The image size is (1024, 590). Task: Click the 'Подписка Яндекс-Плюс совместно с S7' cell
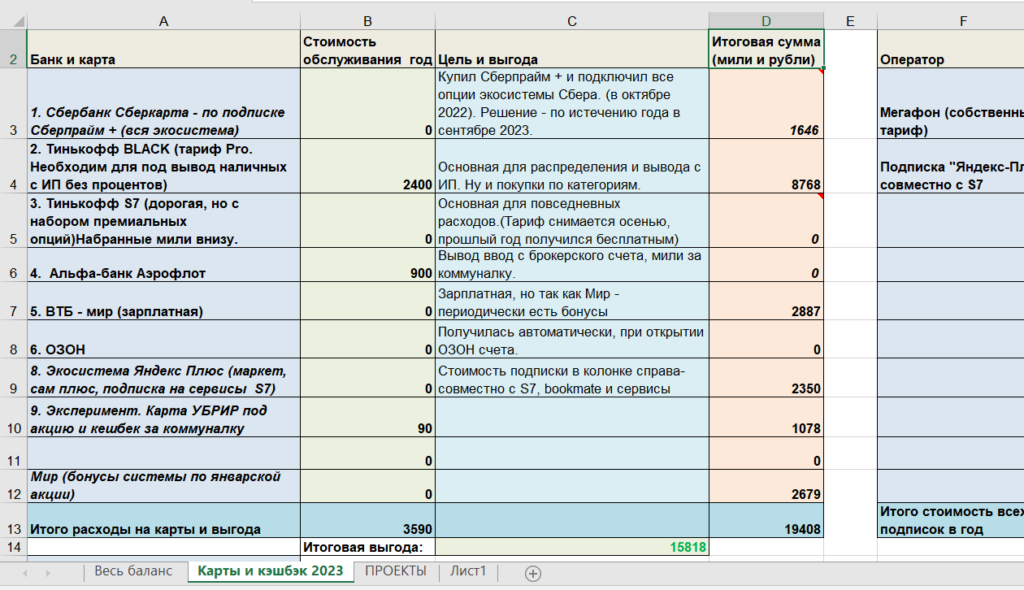click(951, 166)
